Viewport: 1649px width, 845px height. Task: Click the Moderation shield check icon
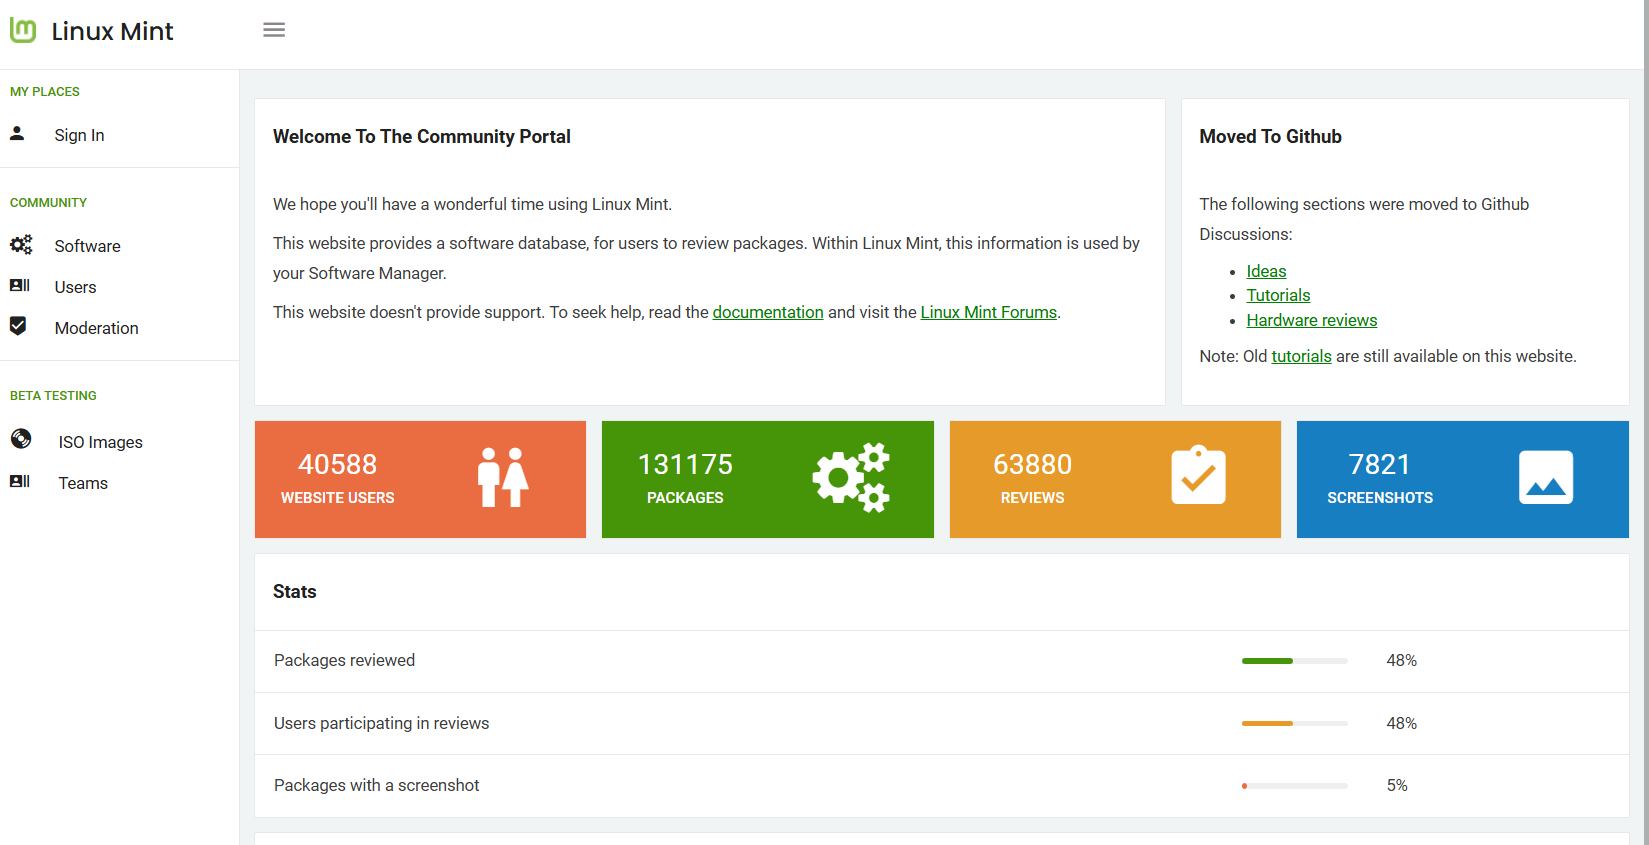[x=18, y=326]
